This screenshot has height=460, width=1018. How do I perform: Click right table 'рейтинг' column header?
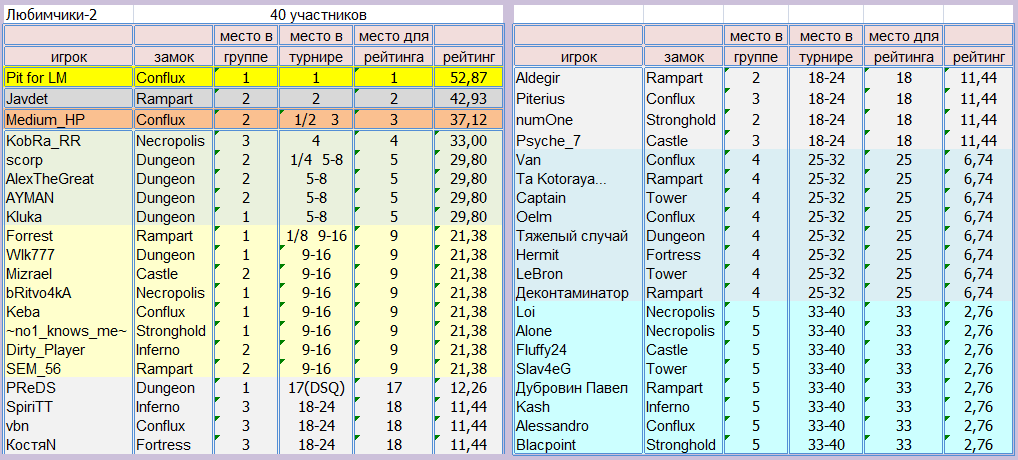[978, 56]
